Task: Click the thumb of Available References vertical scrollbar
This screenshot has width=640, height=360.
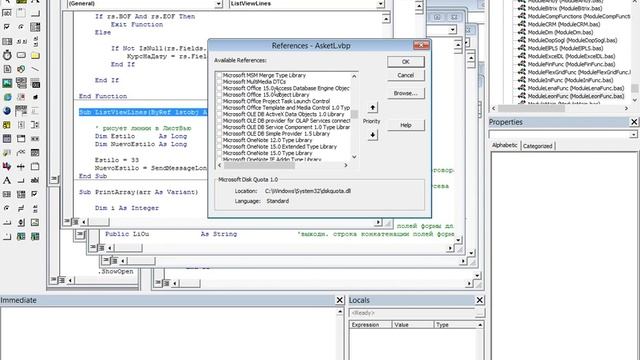Action: click(354, 114)
